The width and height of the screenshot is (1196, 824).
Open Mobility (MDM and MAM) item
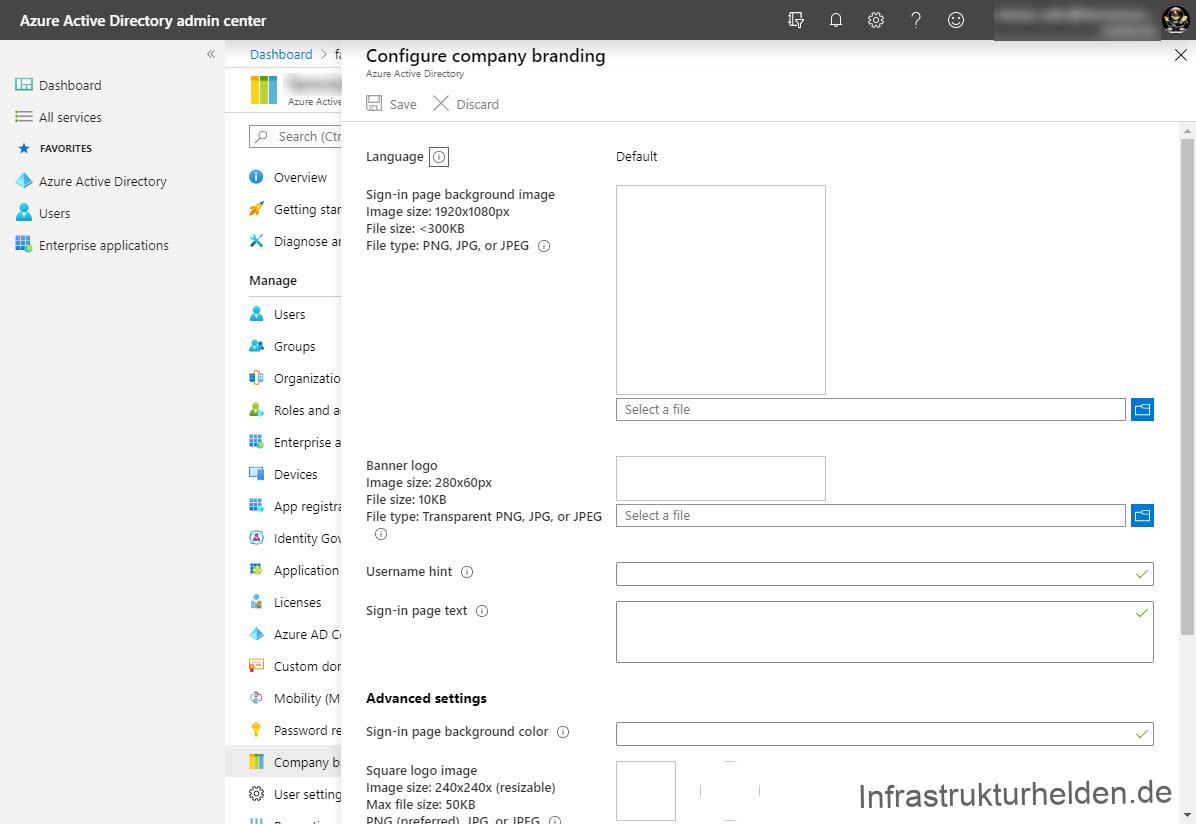coord(294,699)
